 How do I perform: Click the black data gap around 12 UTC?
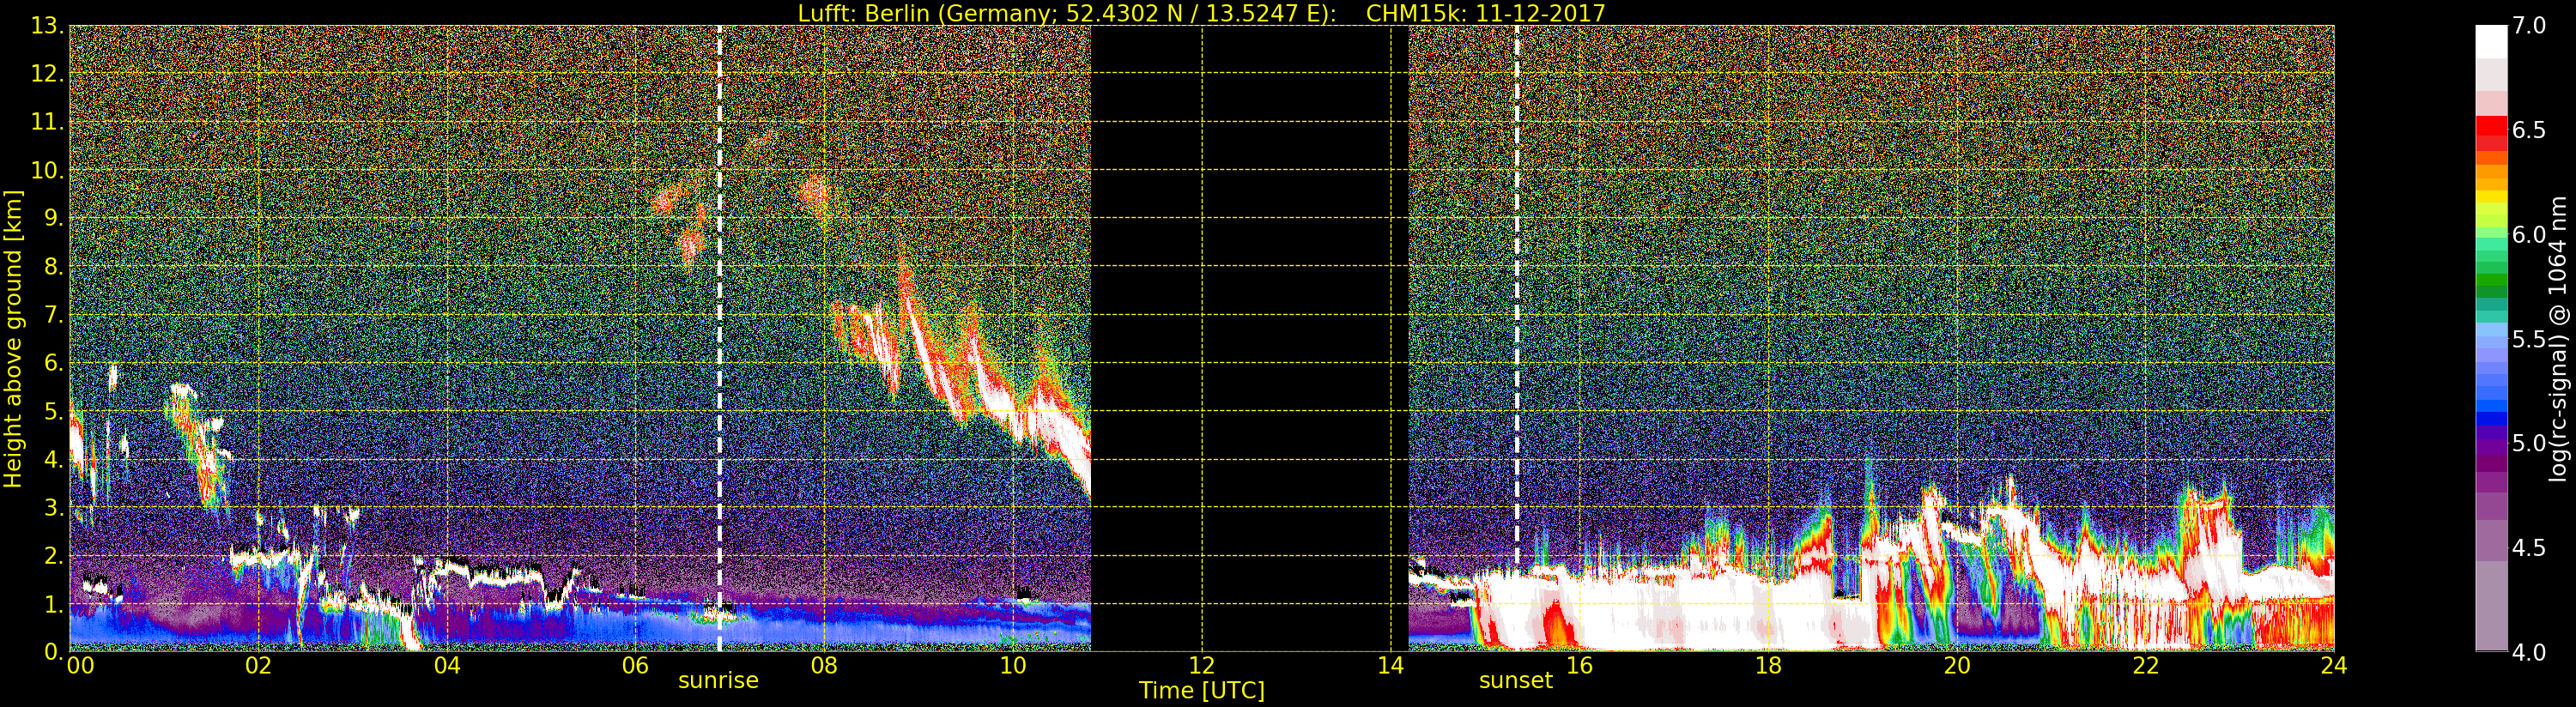pos(1248,338)
